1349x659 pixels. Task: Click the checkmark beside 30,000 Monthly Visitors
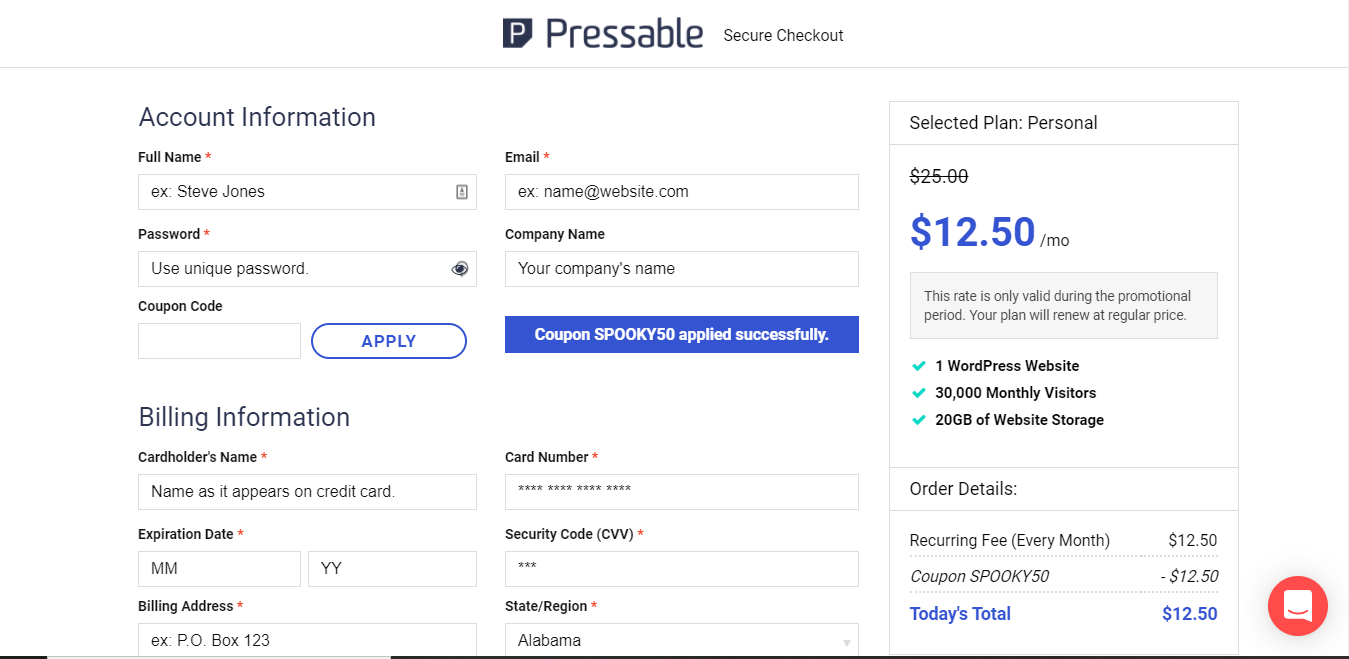click(x=918, y=393)
